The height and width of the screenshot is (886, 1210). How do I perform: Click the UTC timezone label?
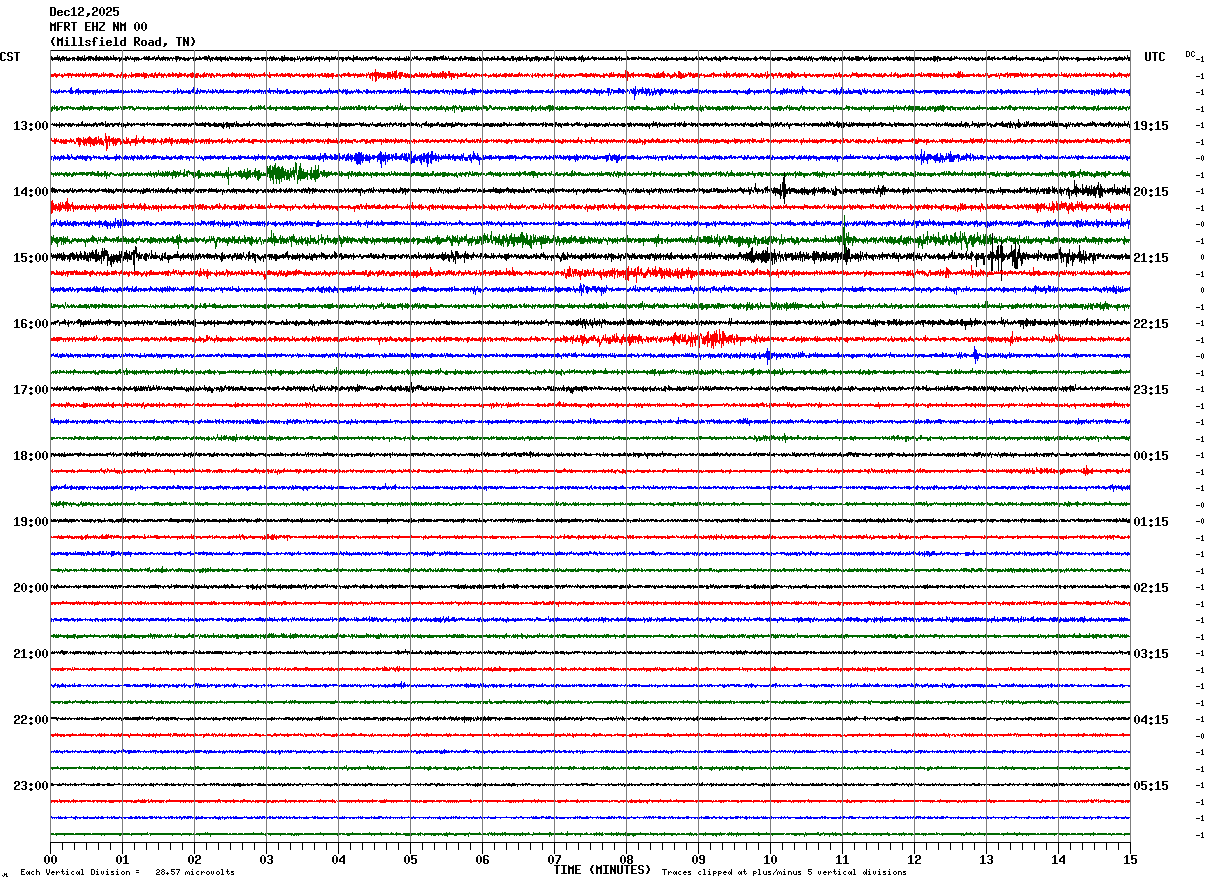1155,57
